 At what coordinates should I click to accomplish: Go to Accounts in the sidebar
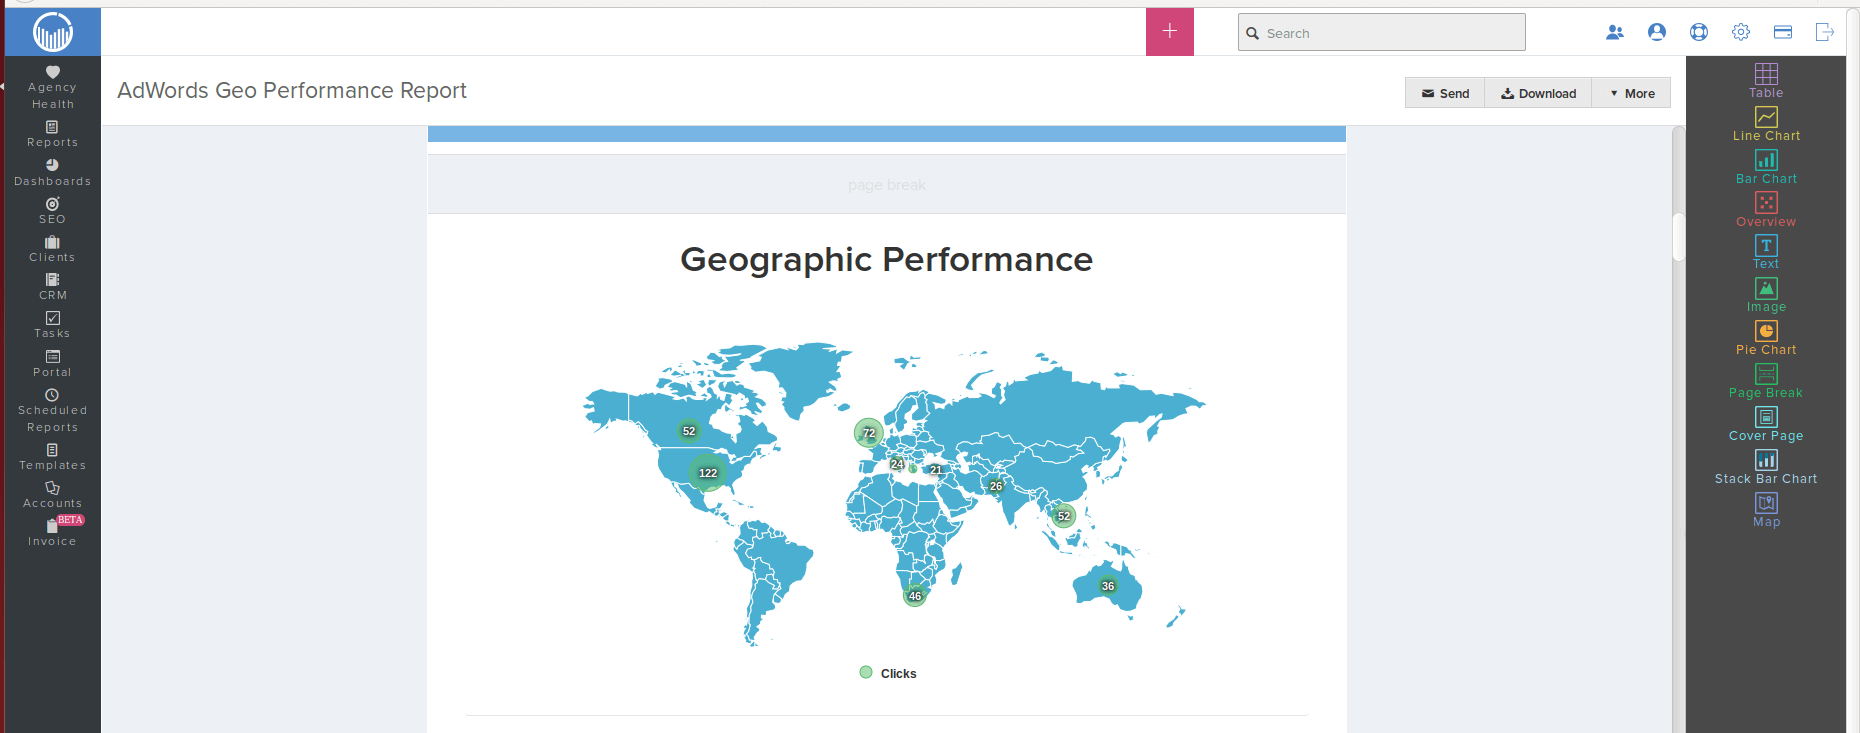(x=52, y=495)
